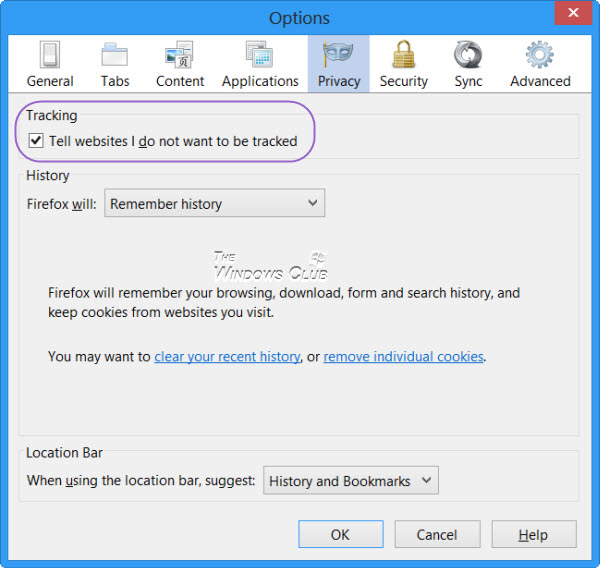
Task: Click the 'Firefox will:' label
Action: tap(61, 204)
